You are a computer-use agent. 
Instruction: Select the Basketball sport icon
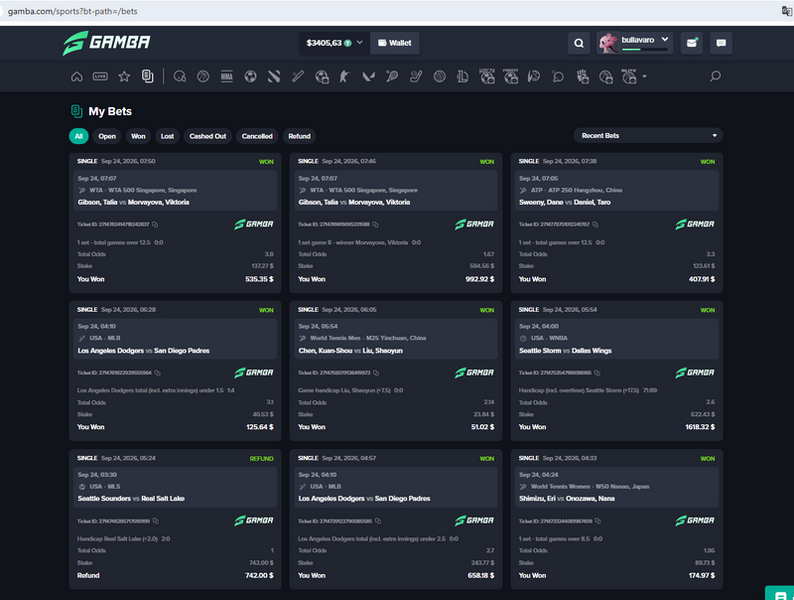click(203, 76)
